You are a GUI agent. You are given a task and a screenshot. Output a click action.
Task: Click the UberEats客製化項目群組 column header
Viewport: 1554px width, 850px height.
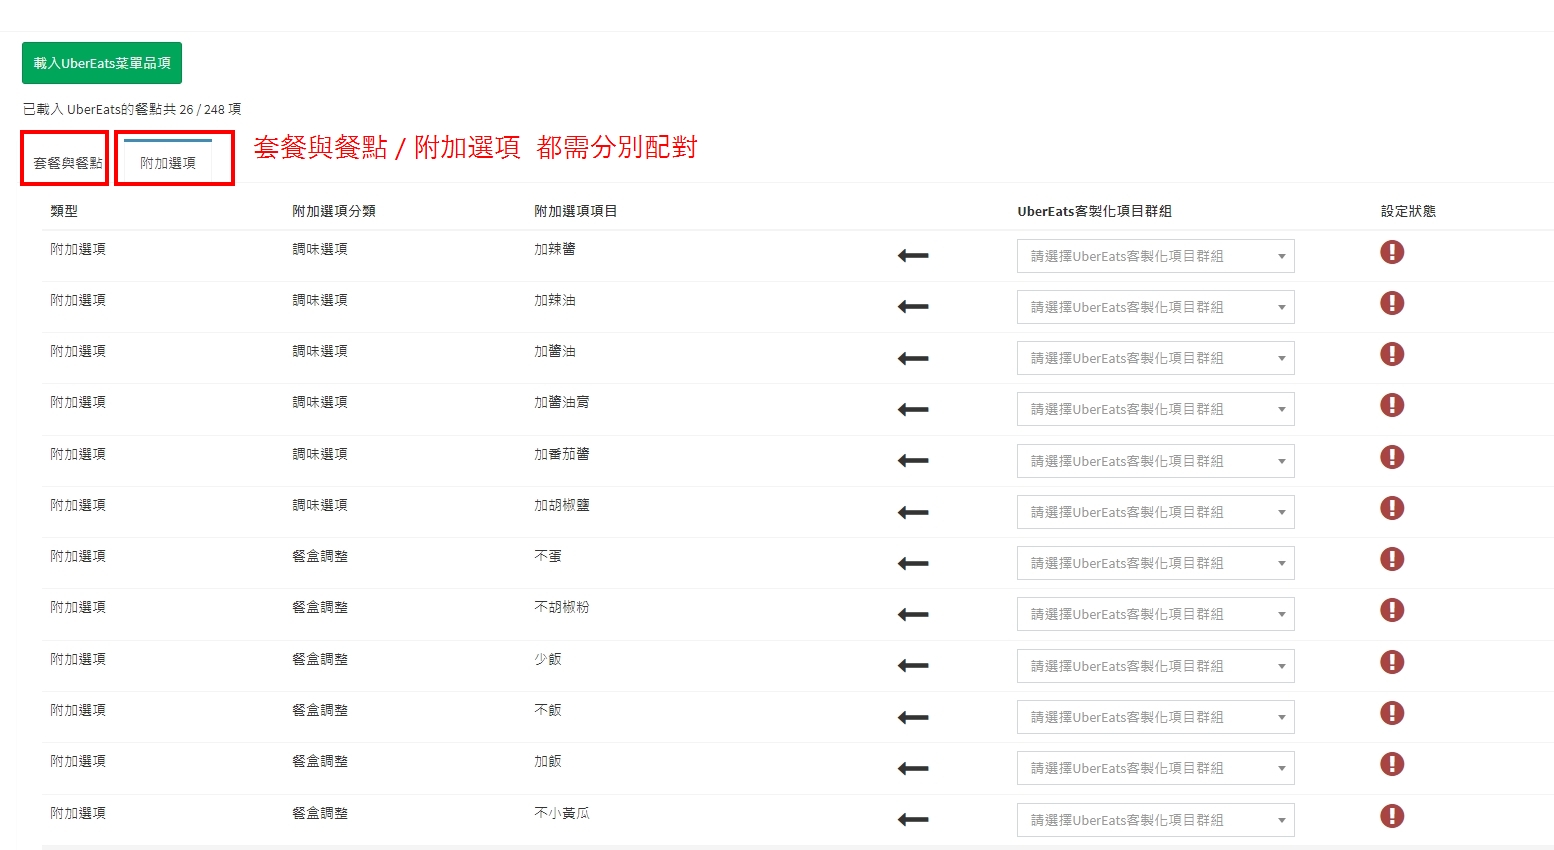[1094, 211]
